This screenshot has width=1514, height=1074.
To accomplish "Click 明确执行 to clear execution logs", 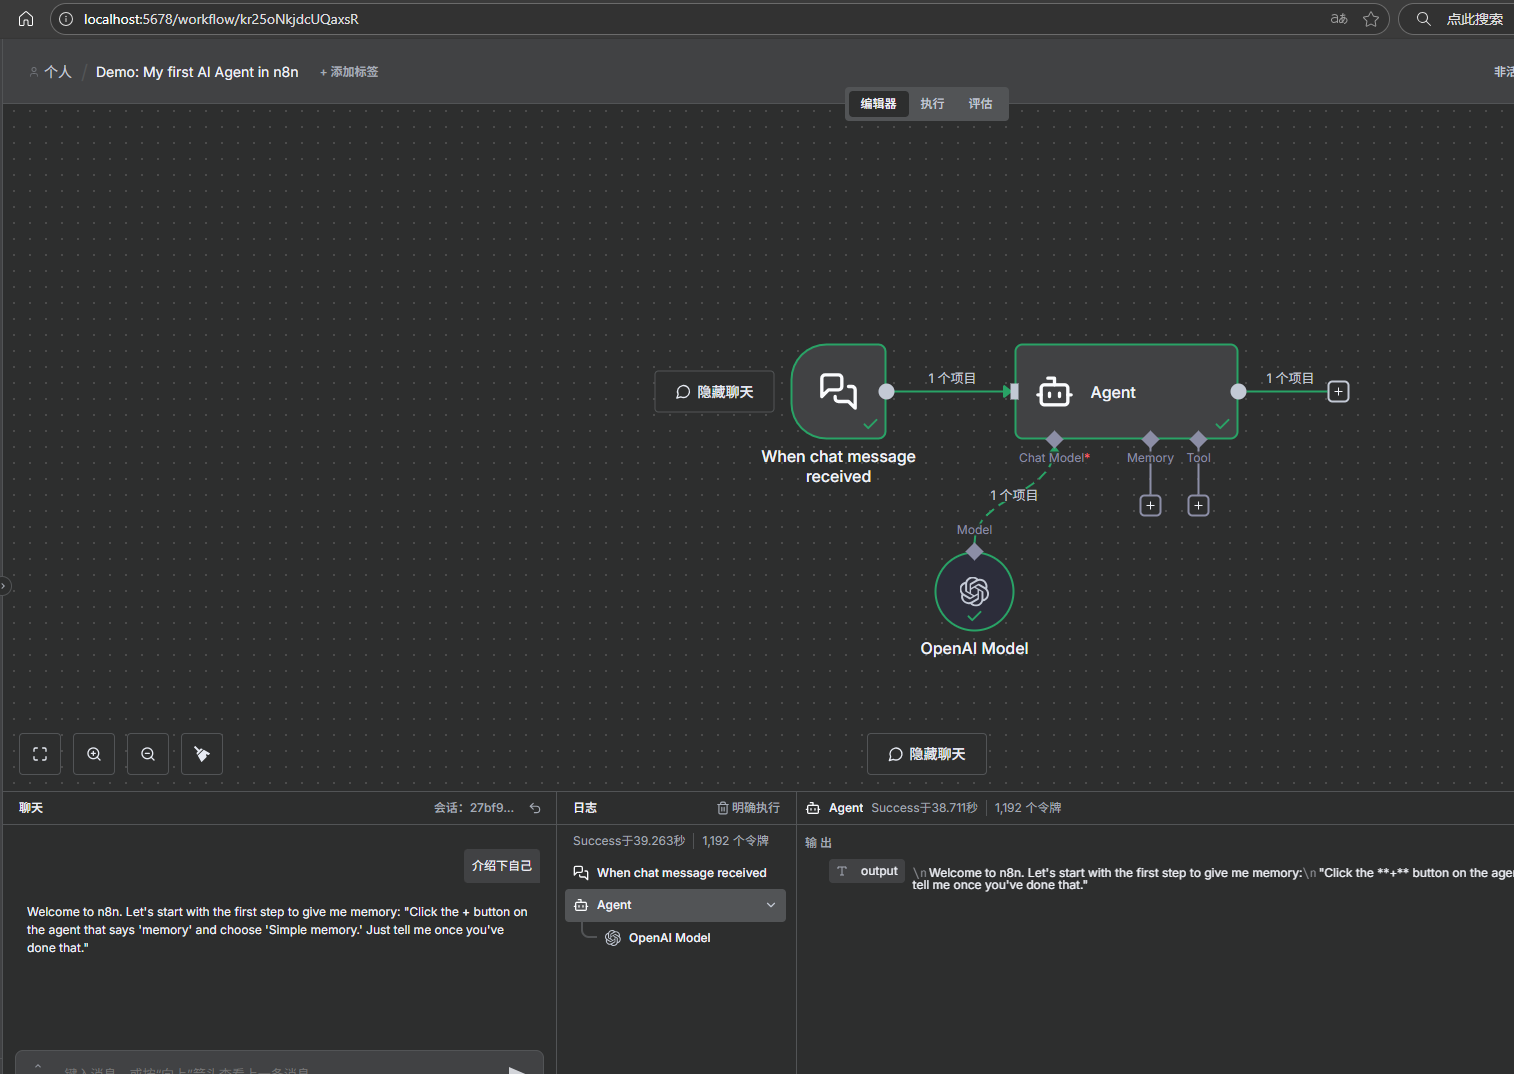I will coord(748,808).
